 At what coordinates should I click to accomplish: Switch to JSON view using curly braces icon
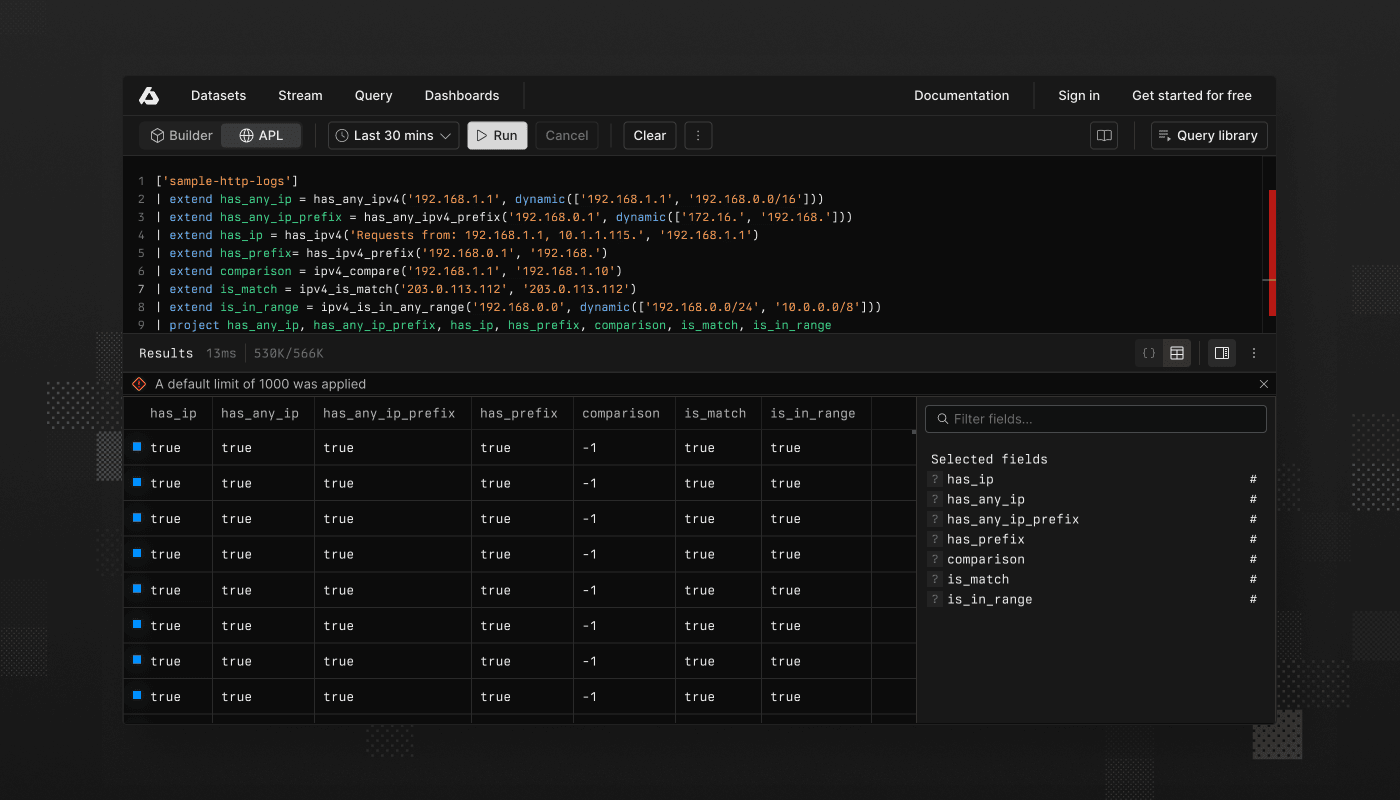point(1148,353)
